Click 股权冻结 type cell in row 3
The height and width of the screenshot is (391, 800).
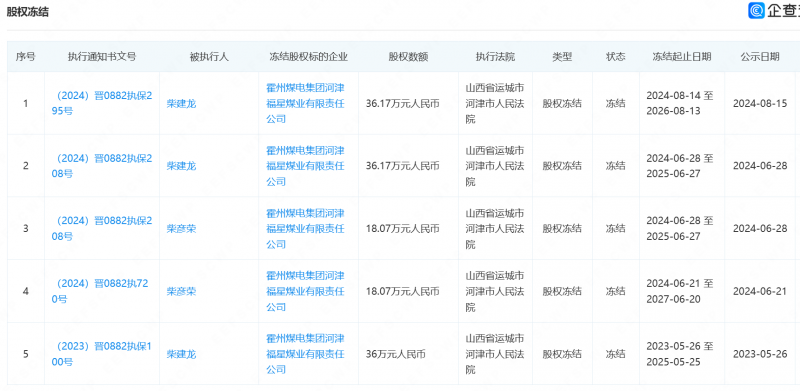[562, 229]
